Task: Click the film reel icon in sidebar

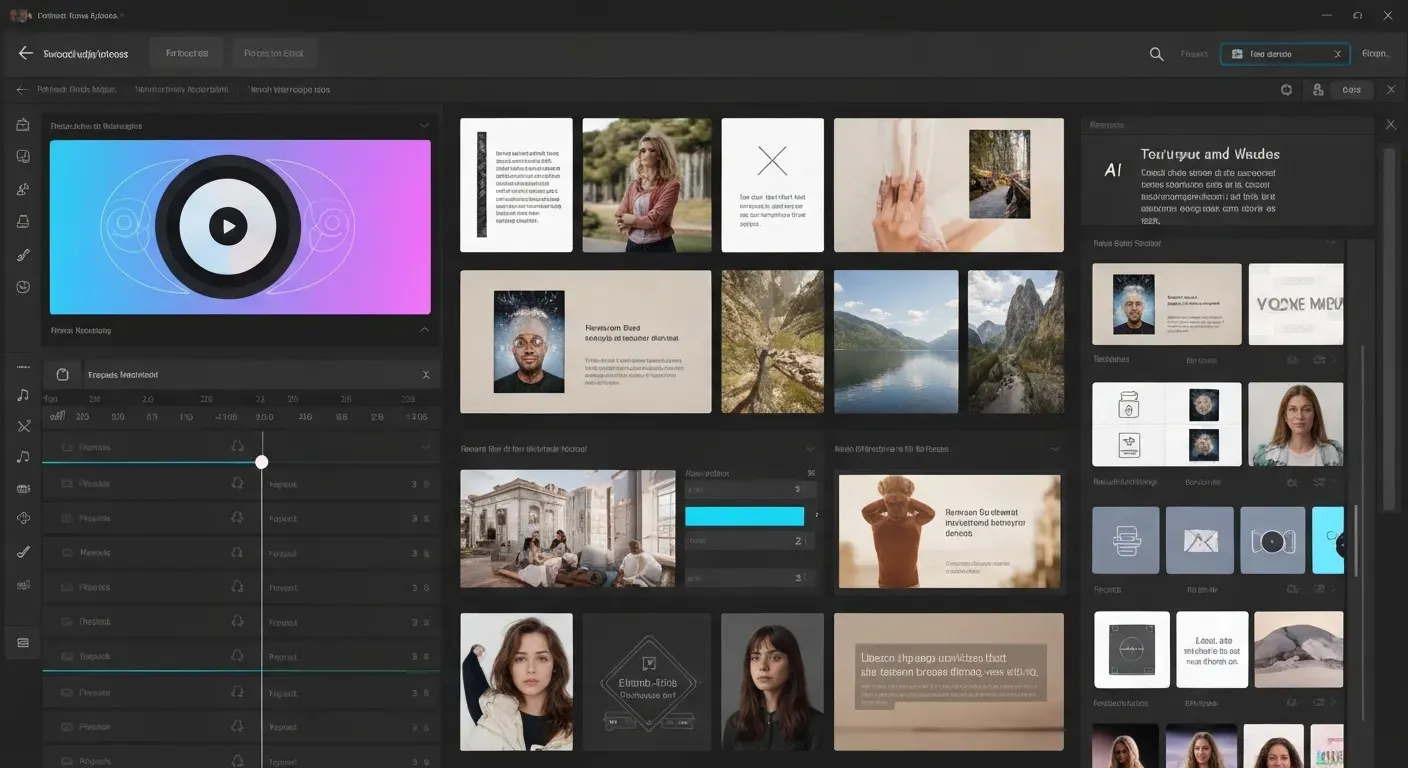Action: [x=23, y=487]
